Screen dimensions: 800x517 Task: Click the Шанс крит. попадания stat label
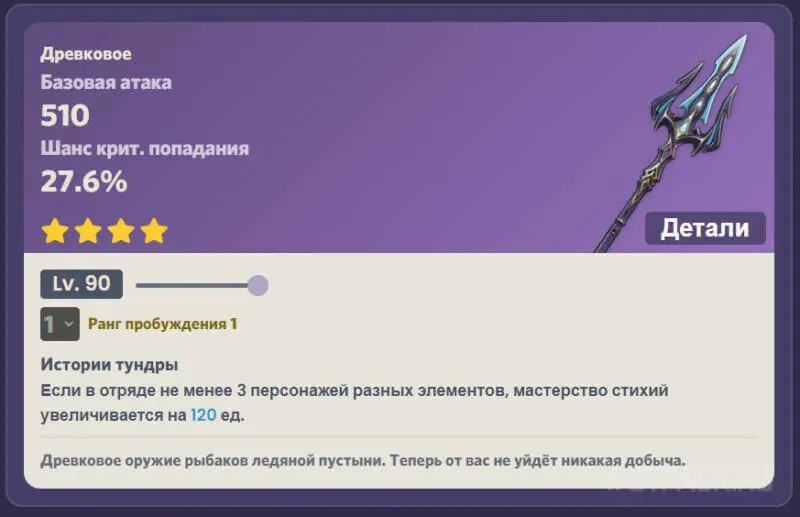pyautogui.click(x=145, y=148)
